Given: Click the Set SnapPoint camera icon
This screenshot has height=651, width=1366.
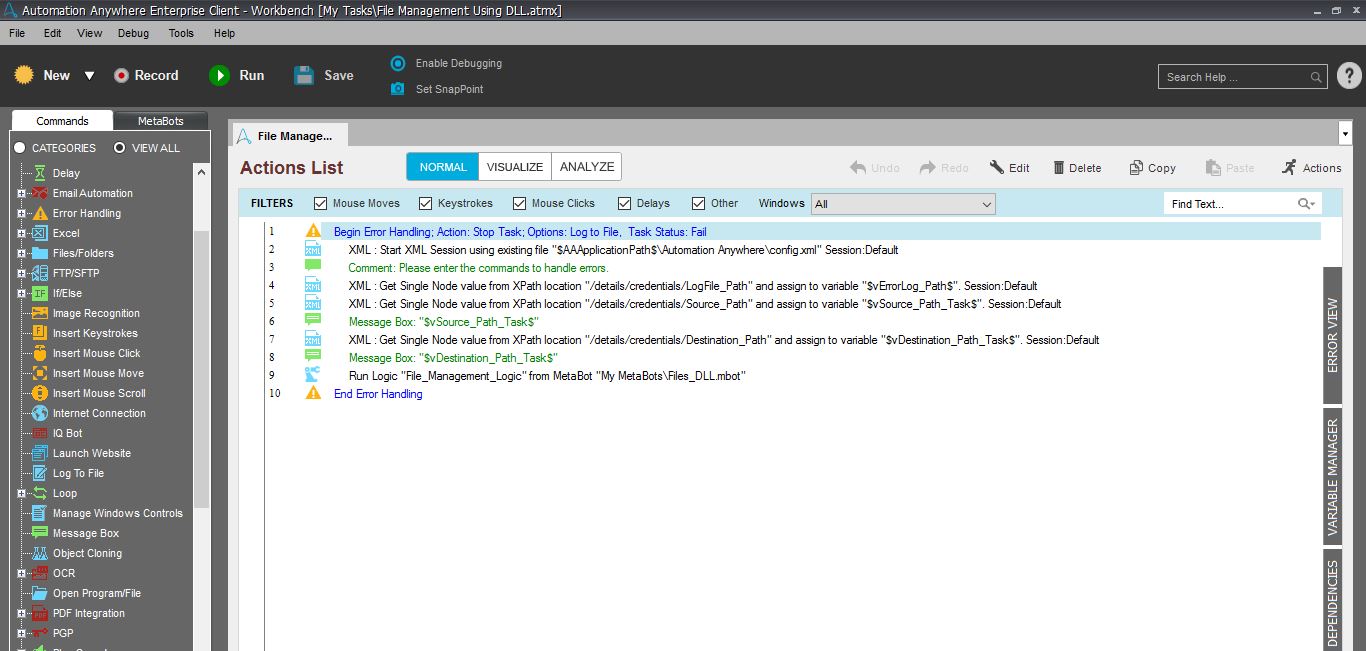Looking at the screenshot, I should 397,89.
